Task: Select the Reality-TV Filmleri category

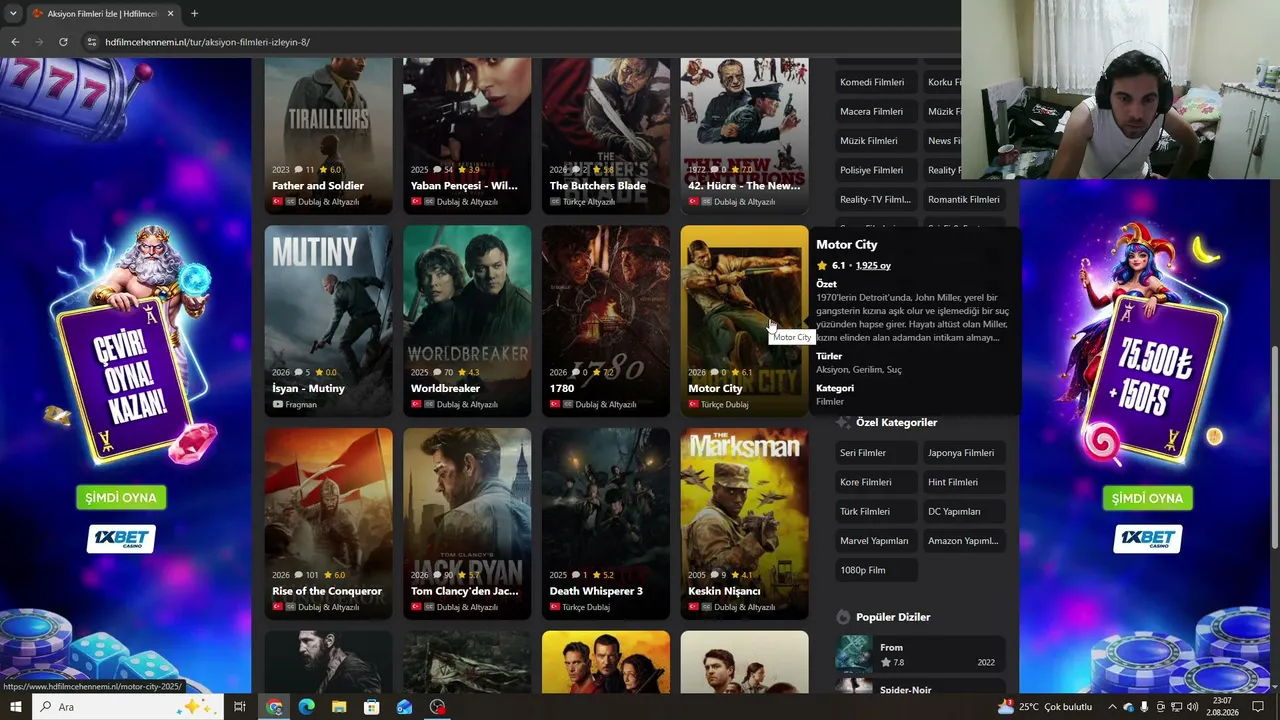Action: click(876, 199)
